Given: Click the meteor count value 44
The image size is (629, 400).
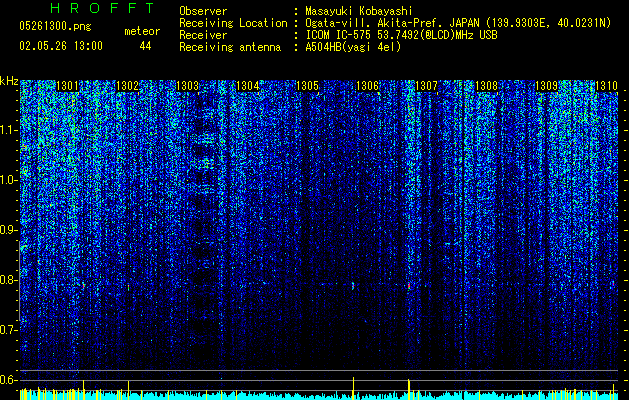Looking at the screenshot, I should pyautogui.click(x=145, y=46).
